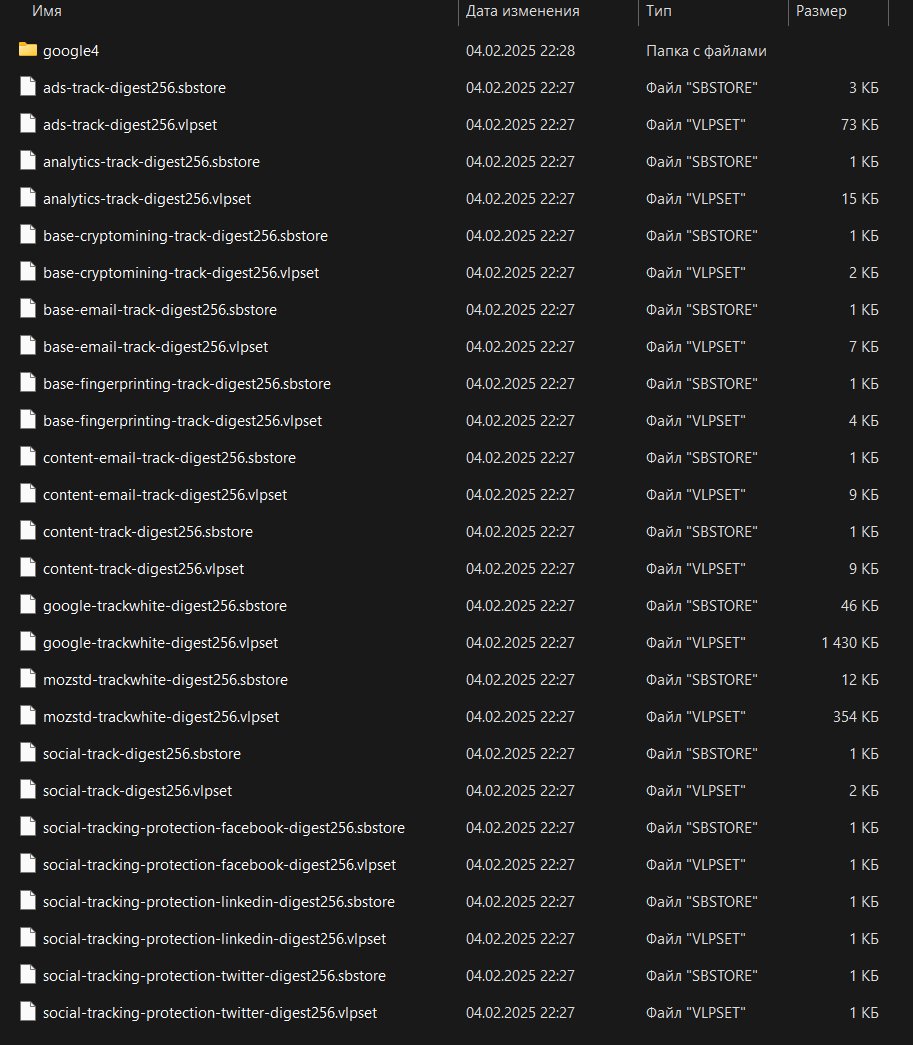Select the mozstd-trackwhite-digest256.vlpset row
Image resolution: width=913 pixels, height=1045 pixels.
(x=448, y=716)
